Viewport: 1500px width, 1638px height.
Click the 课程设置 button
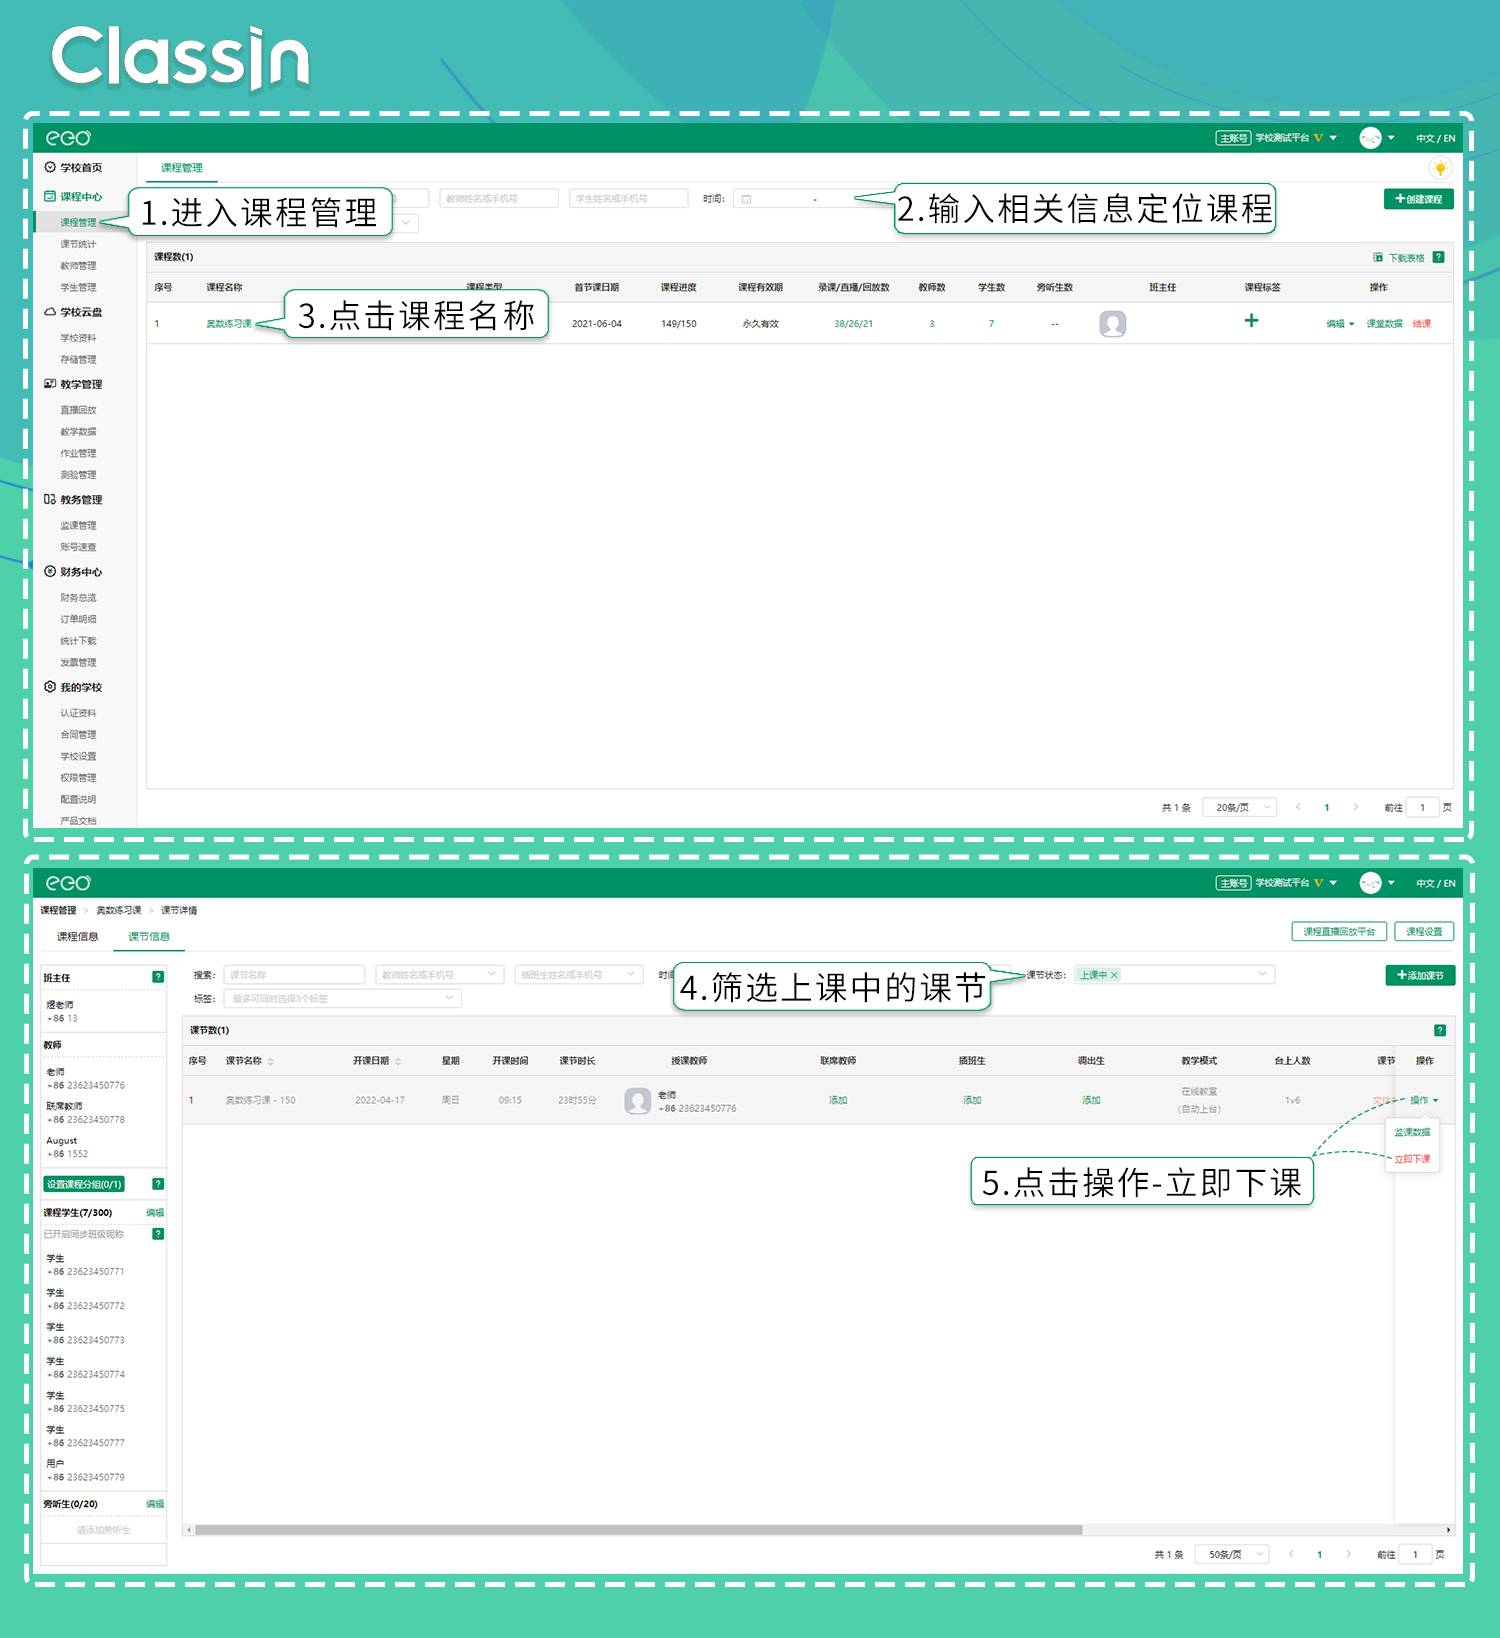point(1424,932)
